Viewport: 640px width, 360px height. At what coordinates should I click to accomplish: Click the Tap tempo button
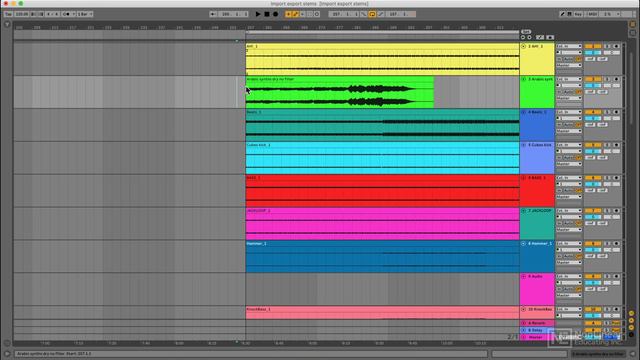click(8, 14)
